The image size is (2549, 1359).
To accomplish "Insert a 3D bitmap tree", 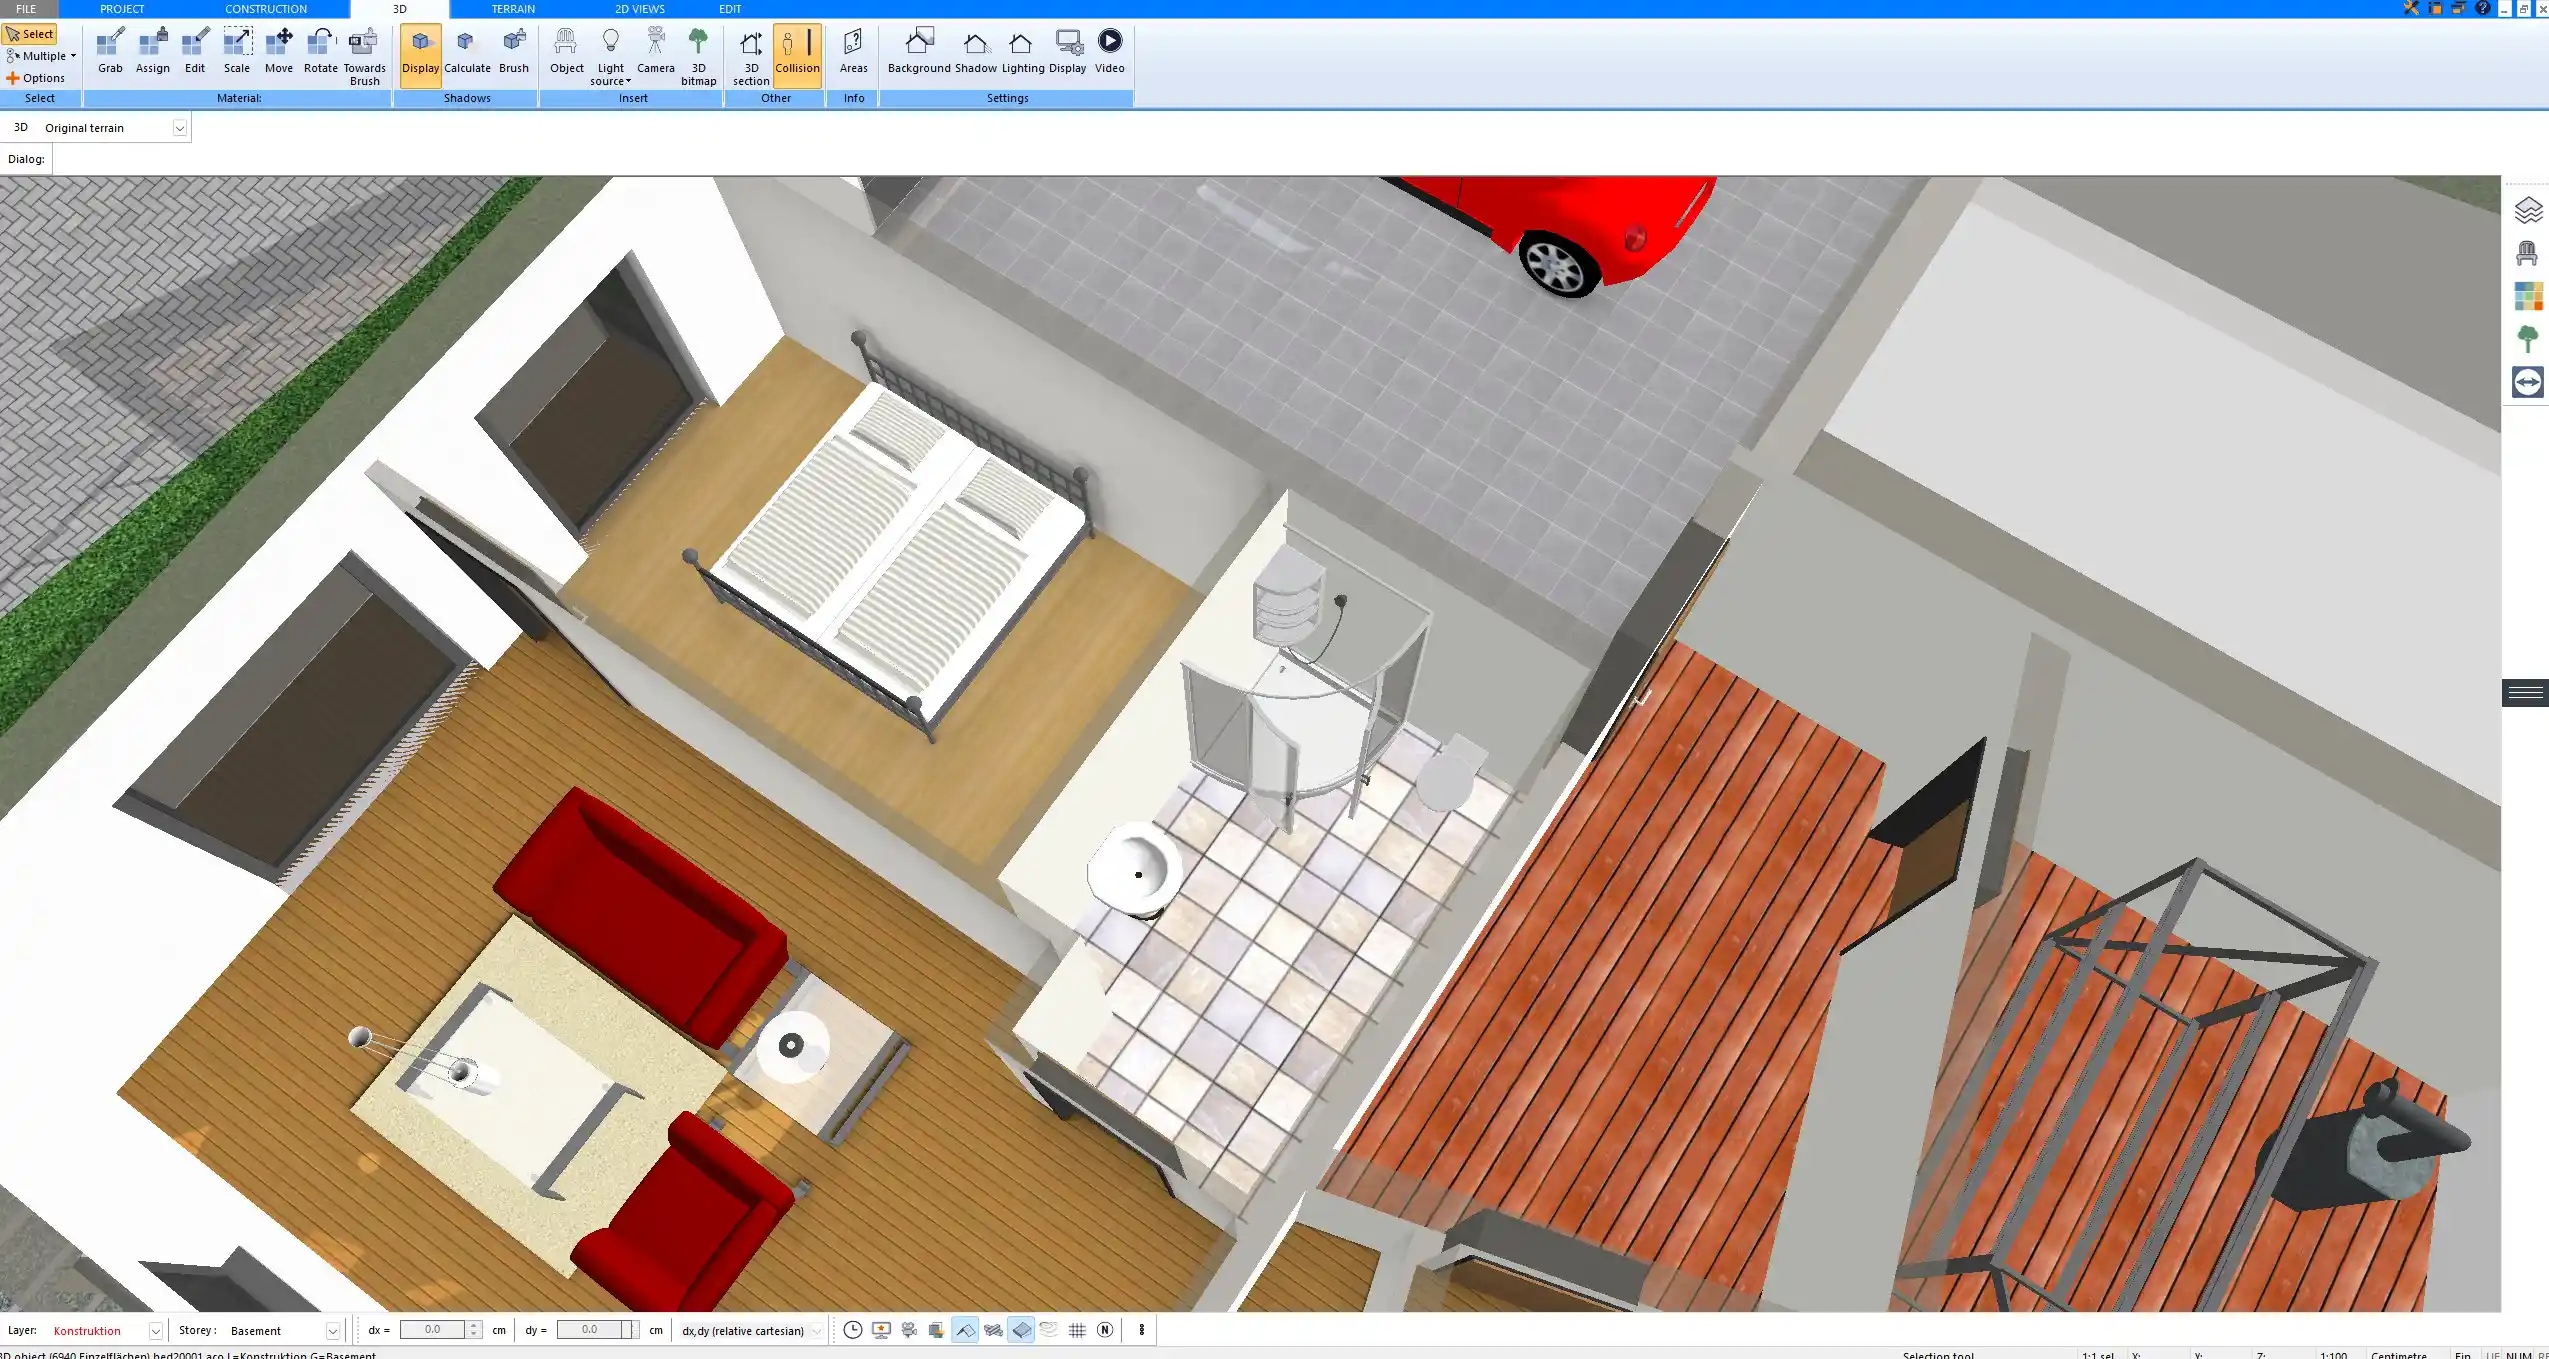I will pos(698,57).
